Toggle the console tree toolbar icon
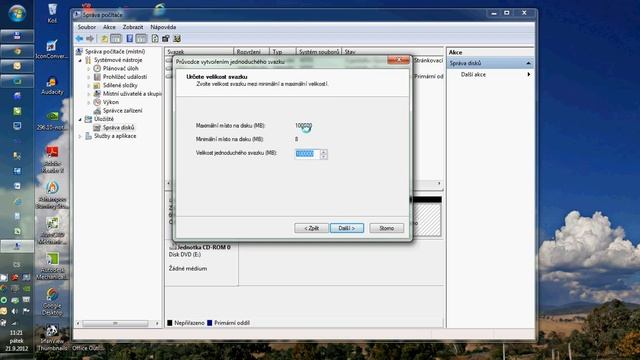This screenshot has height=360, width=640. click(x=116, y=39)
